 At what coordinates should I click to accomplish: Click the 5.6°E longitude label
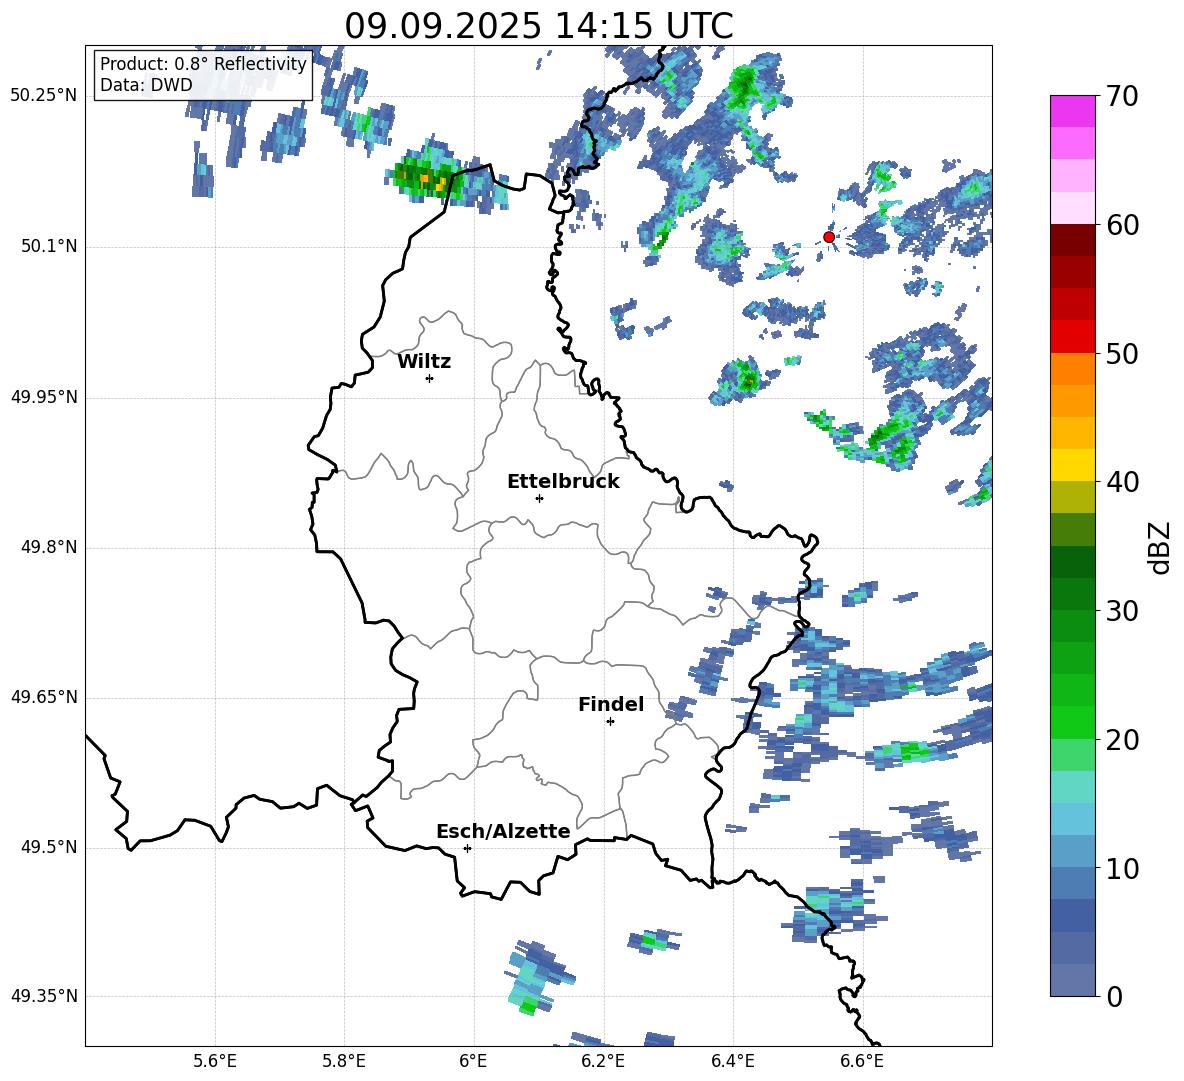click(x=215, y=1061)
